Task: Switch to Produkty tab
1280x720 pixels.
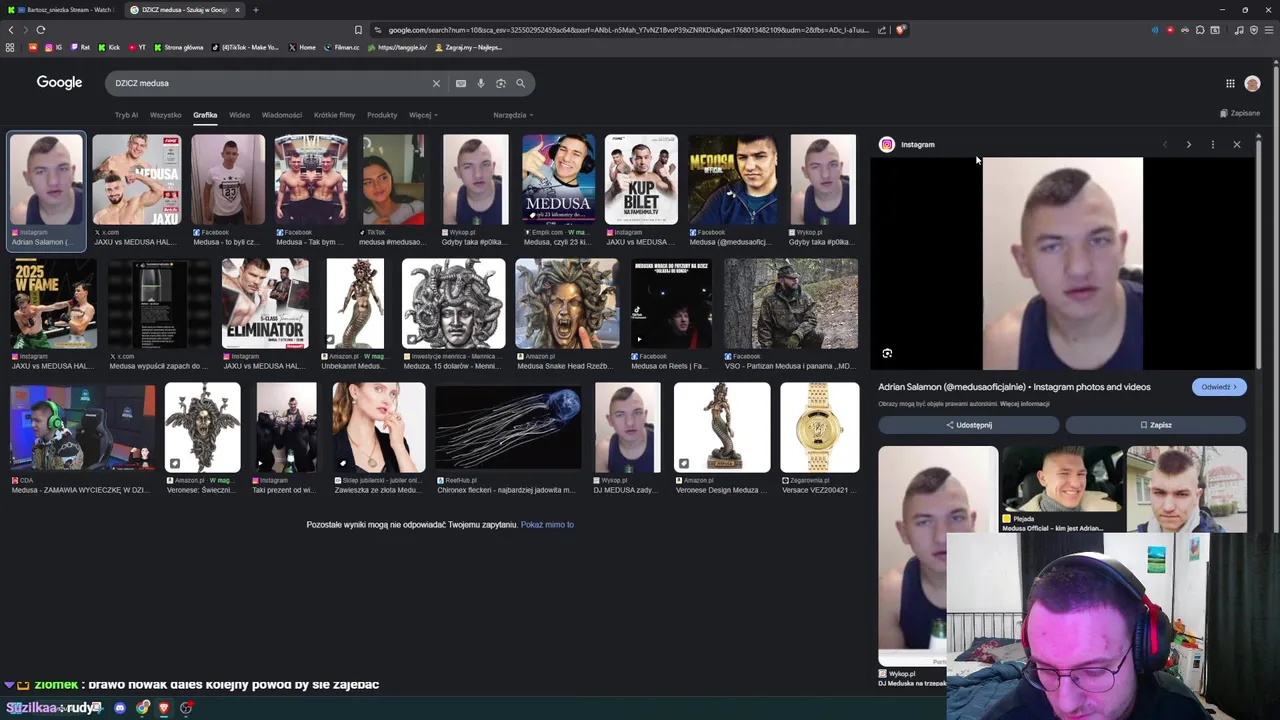Action: [382, 115]
